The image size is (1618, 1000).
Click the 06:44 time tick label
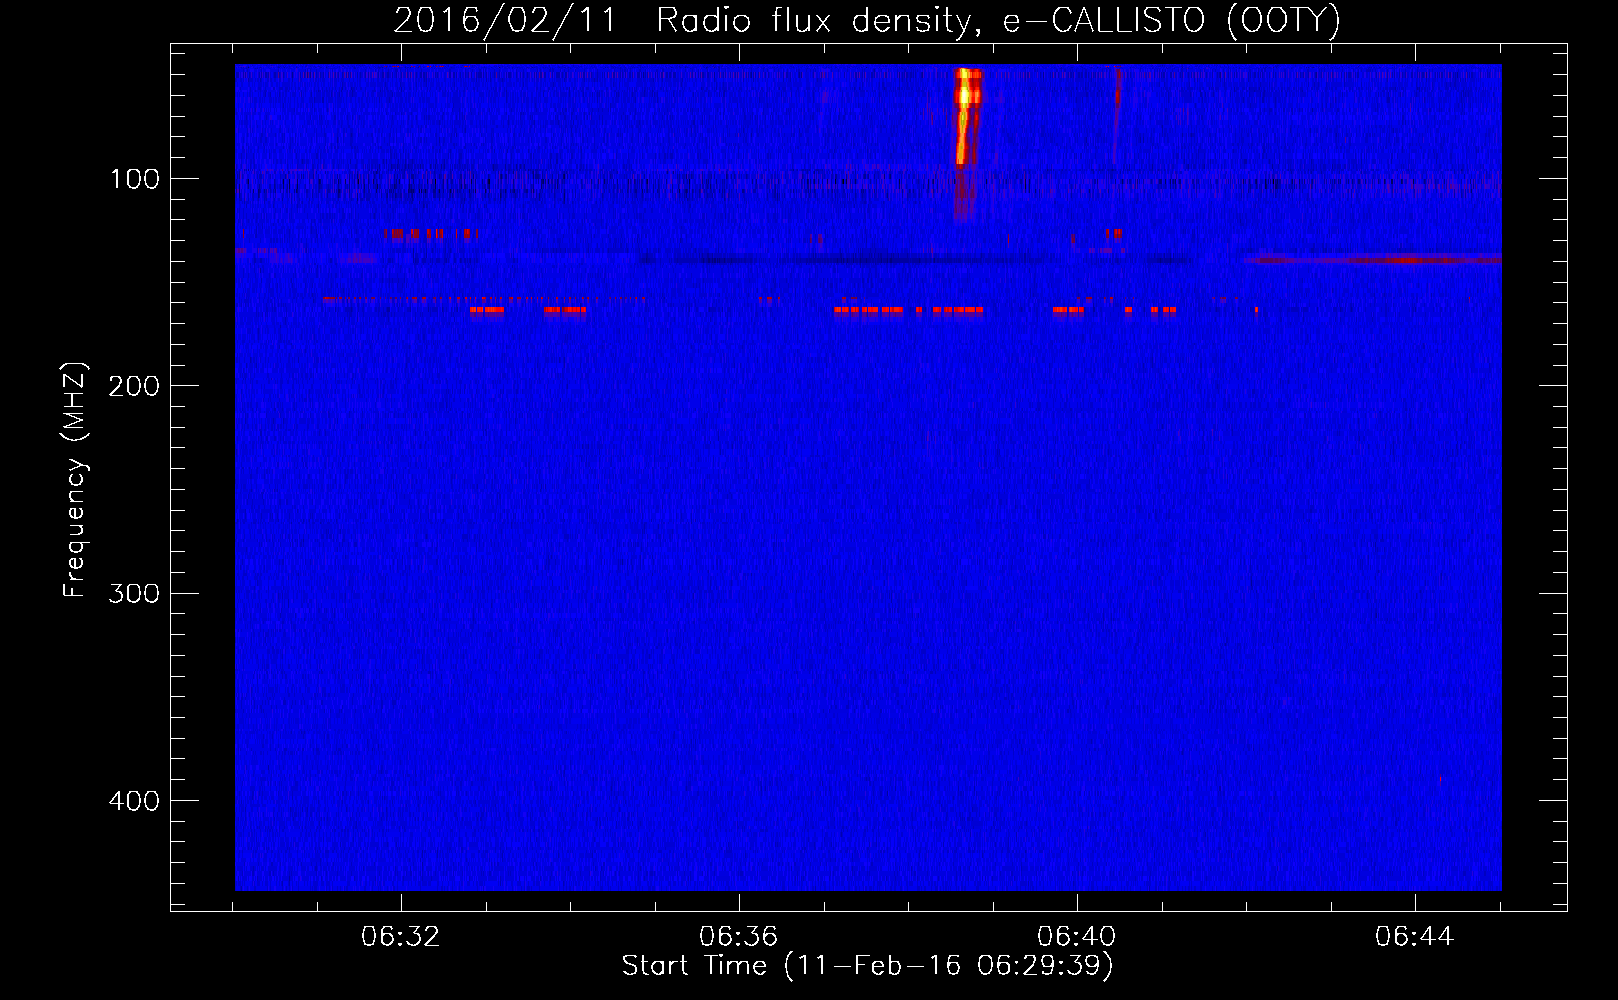(1415, 937)
